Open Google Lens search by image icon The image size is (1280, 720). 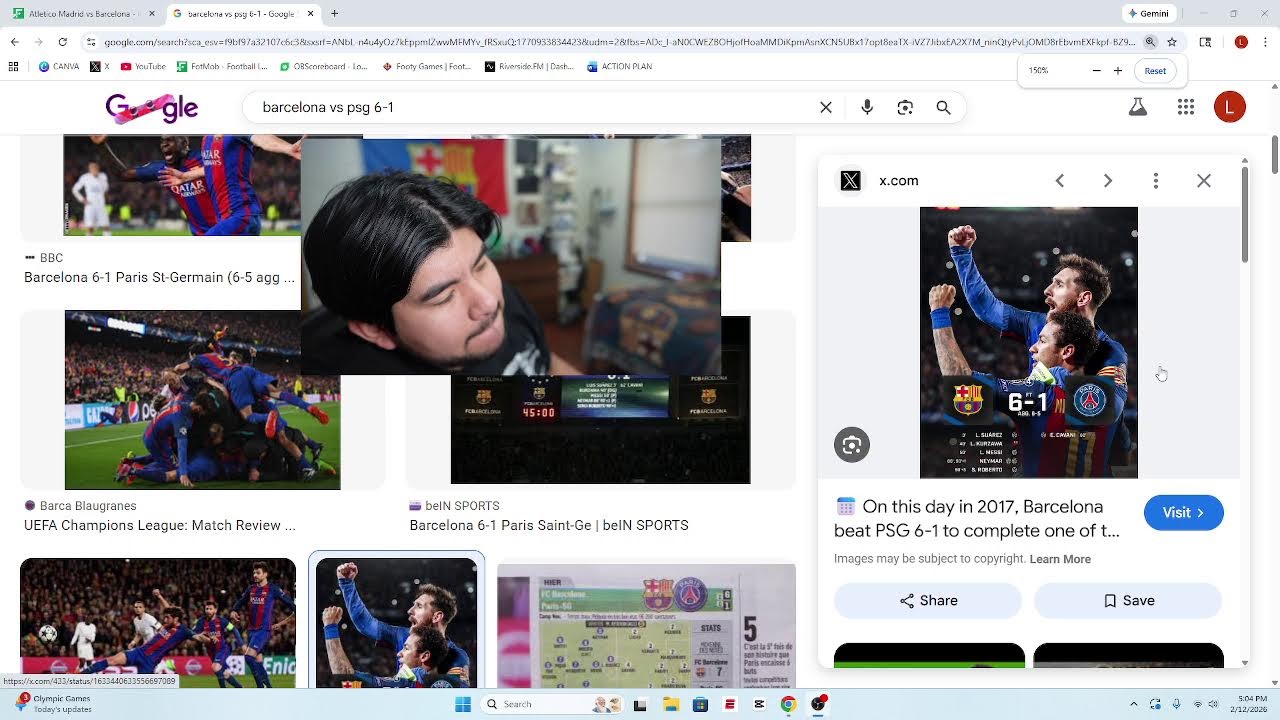(905, 107)
